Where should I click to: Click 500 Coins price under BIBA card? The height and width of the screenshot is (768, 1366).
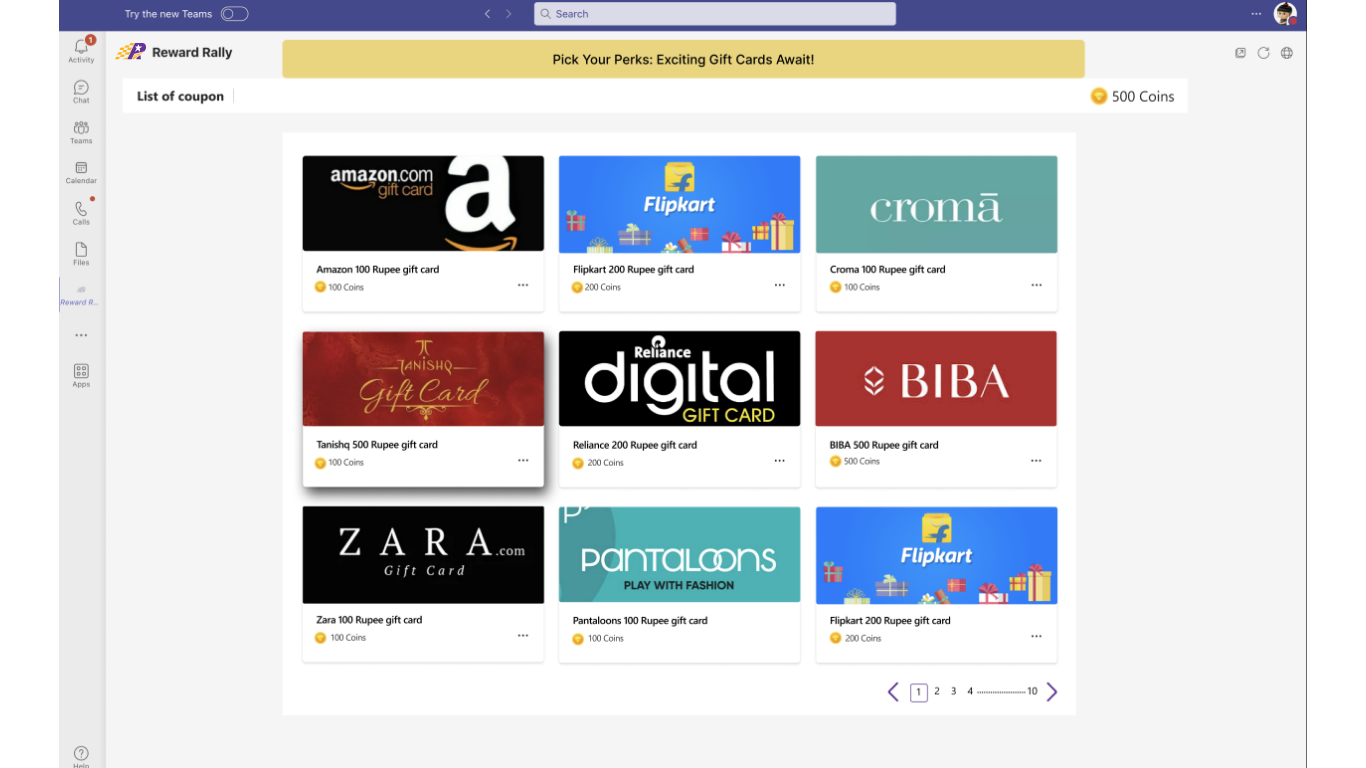[x=862, y=461]
